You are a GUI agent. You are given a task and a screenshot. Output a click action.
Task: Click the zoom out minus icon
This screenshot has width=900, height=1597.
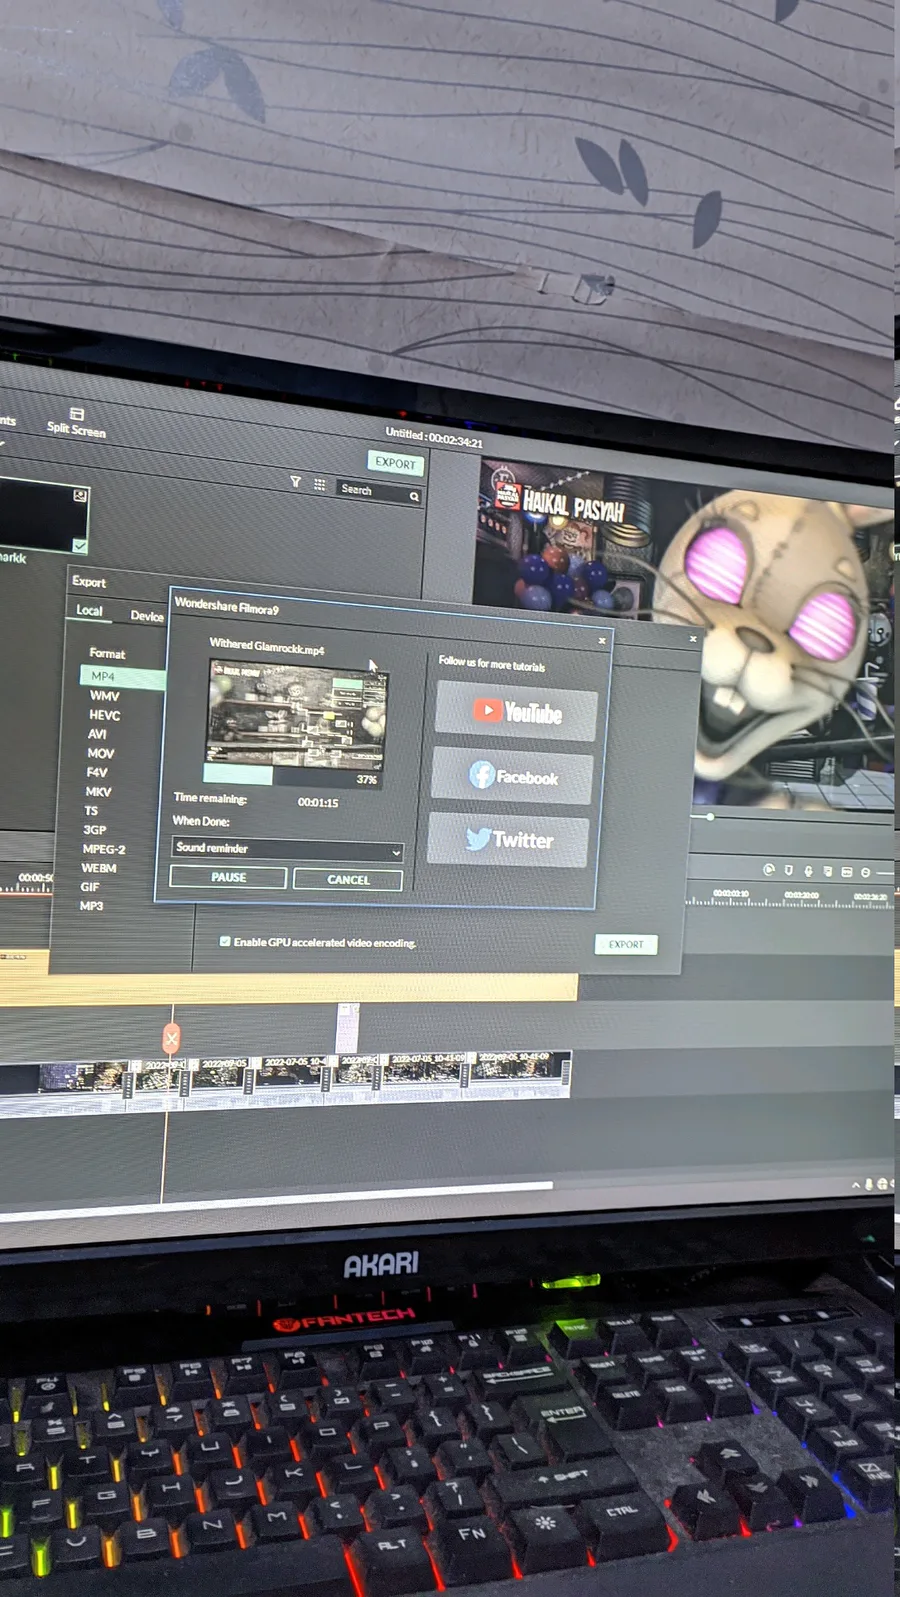point(865,872)
